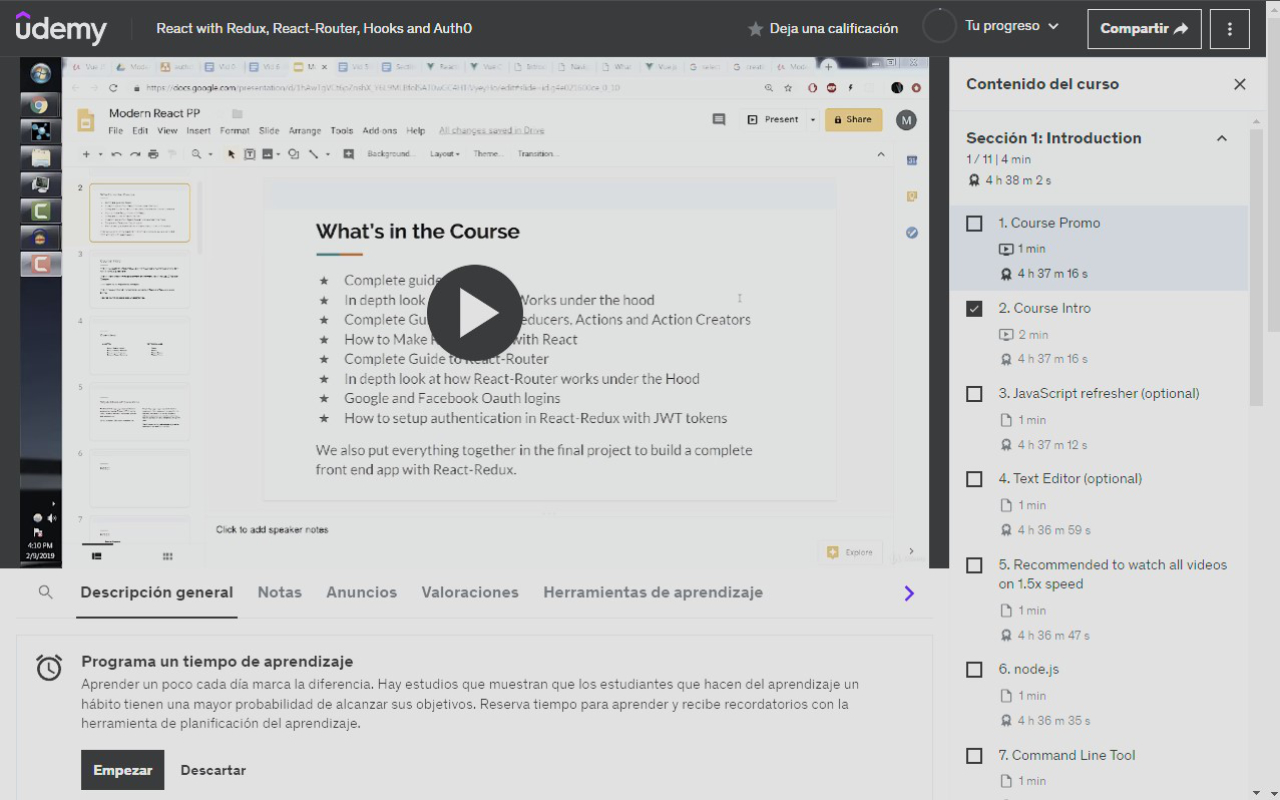Click the Udemy logo
The height and width of the screenshot is (800, 1280).
(x=61, y=28)
